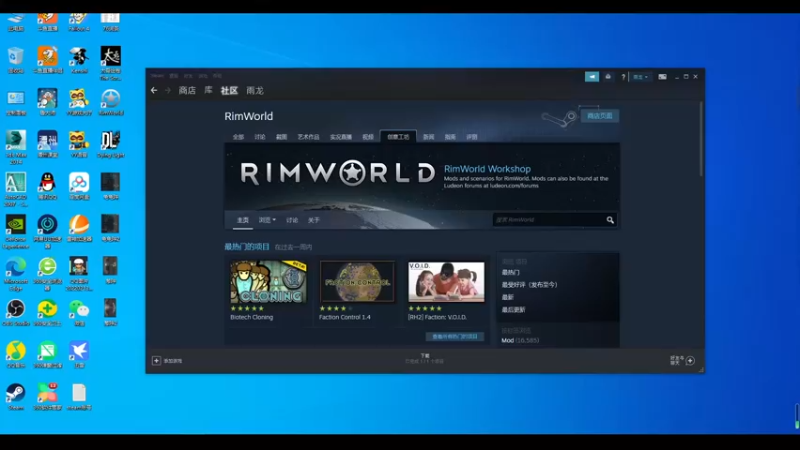Open the announcements megaphone button in Steam

coord(592,77)
